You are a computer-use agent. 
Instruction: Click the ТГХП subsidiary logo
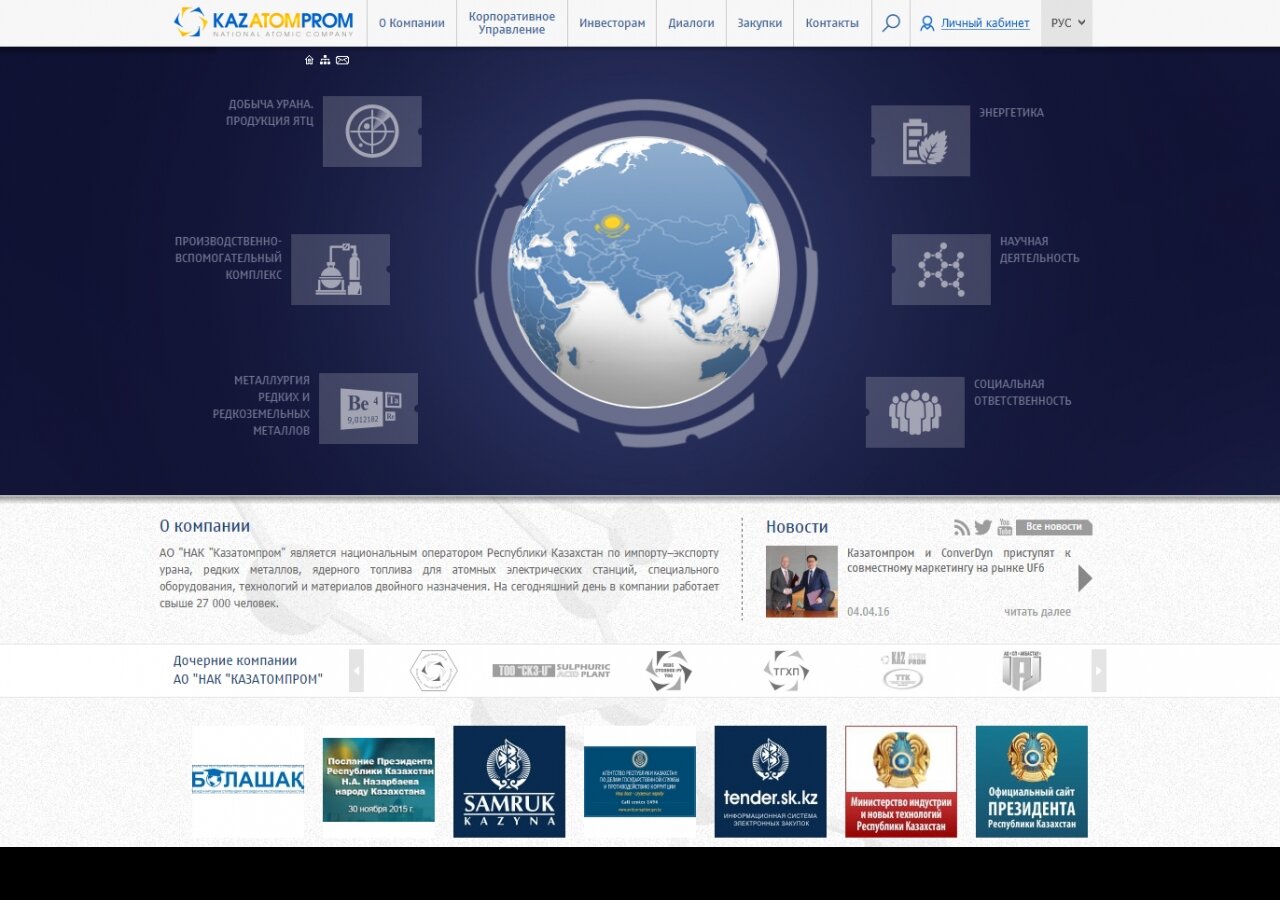coord(785,670)
